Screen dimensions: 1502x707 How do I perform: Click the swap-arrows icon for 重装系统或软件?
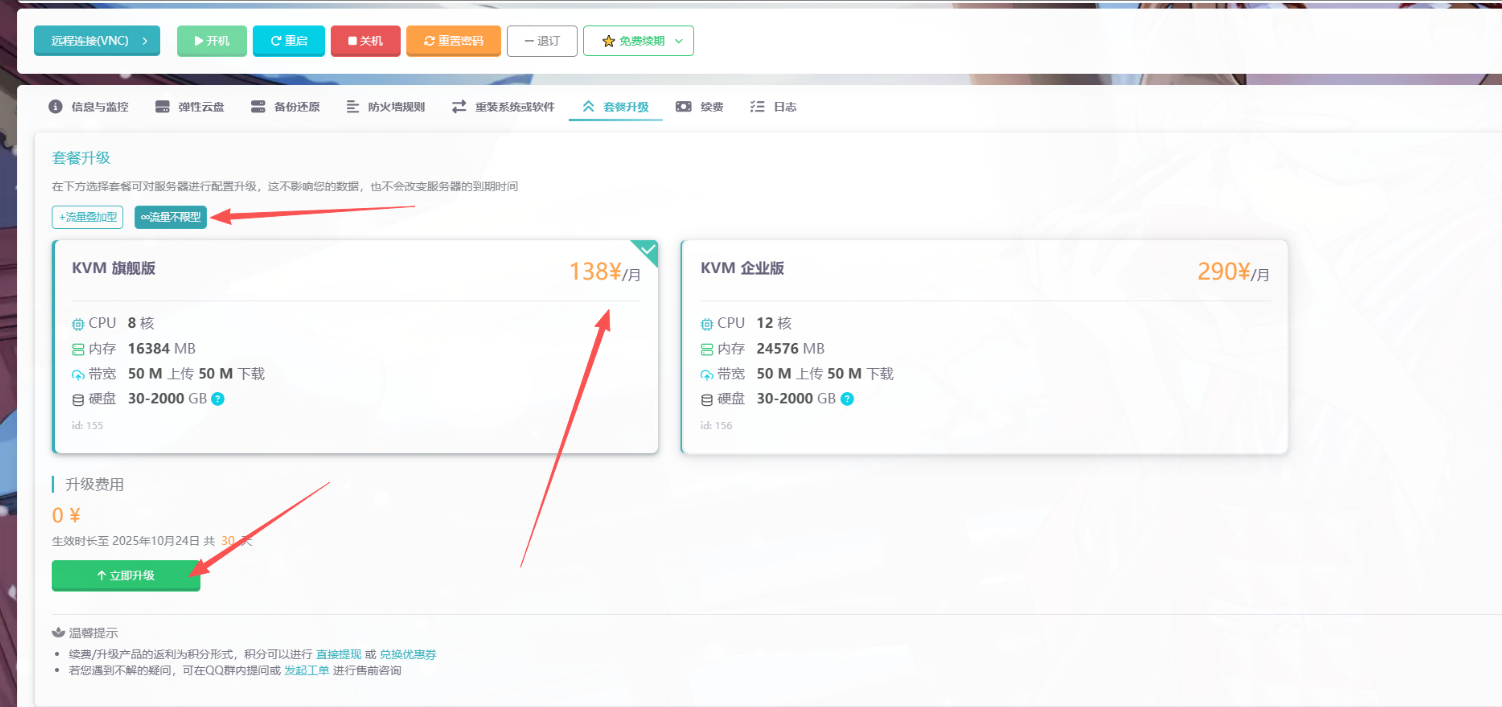tap(459, 107)
